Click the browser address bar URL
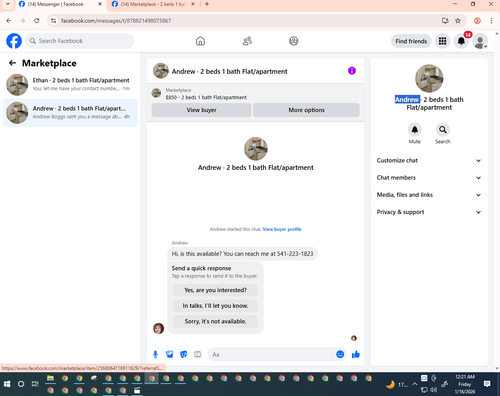This screenshot has width=500, height=396. coord(116,21)
